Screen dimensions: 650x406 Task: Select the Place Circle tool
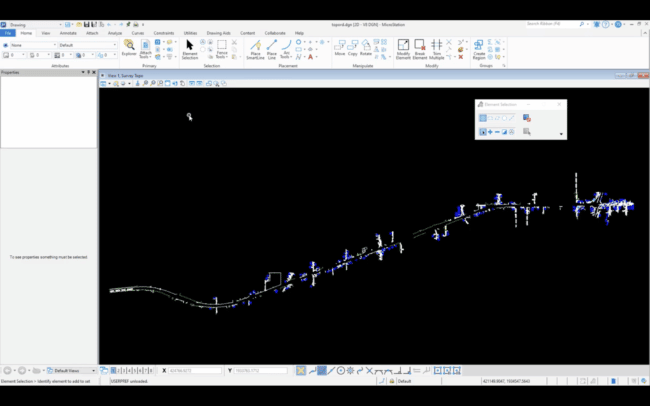[298, 42]
